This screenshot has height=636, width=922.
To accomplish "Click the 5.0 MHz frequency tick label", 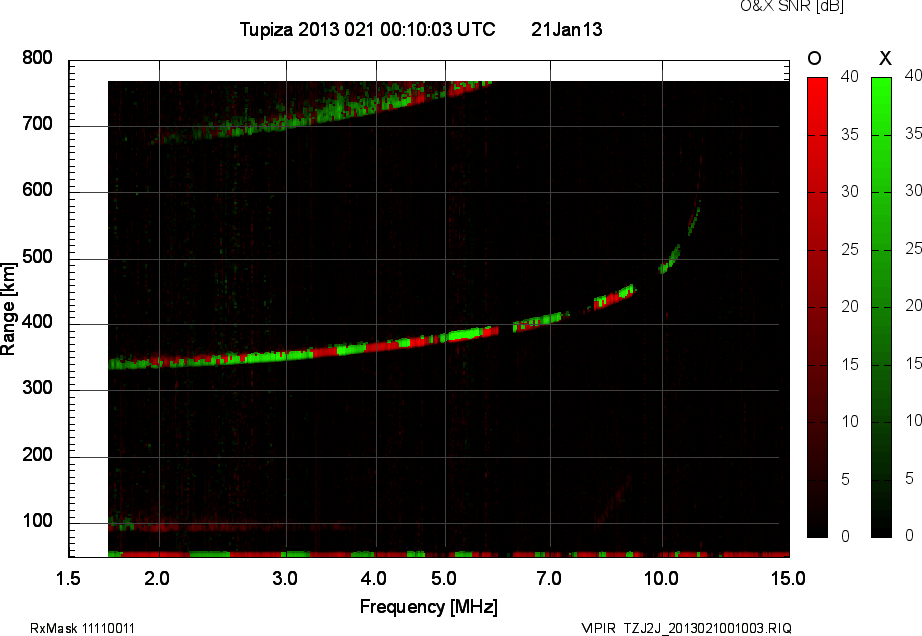I will 444,578.
